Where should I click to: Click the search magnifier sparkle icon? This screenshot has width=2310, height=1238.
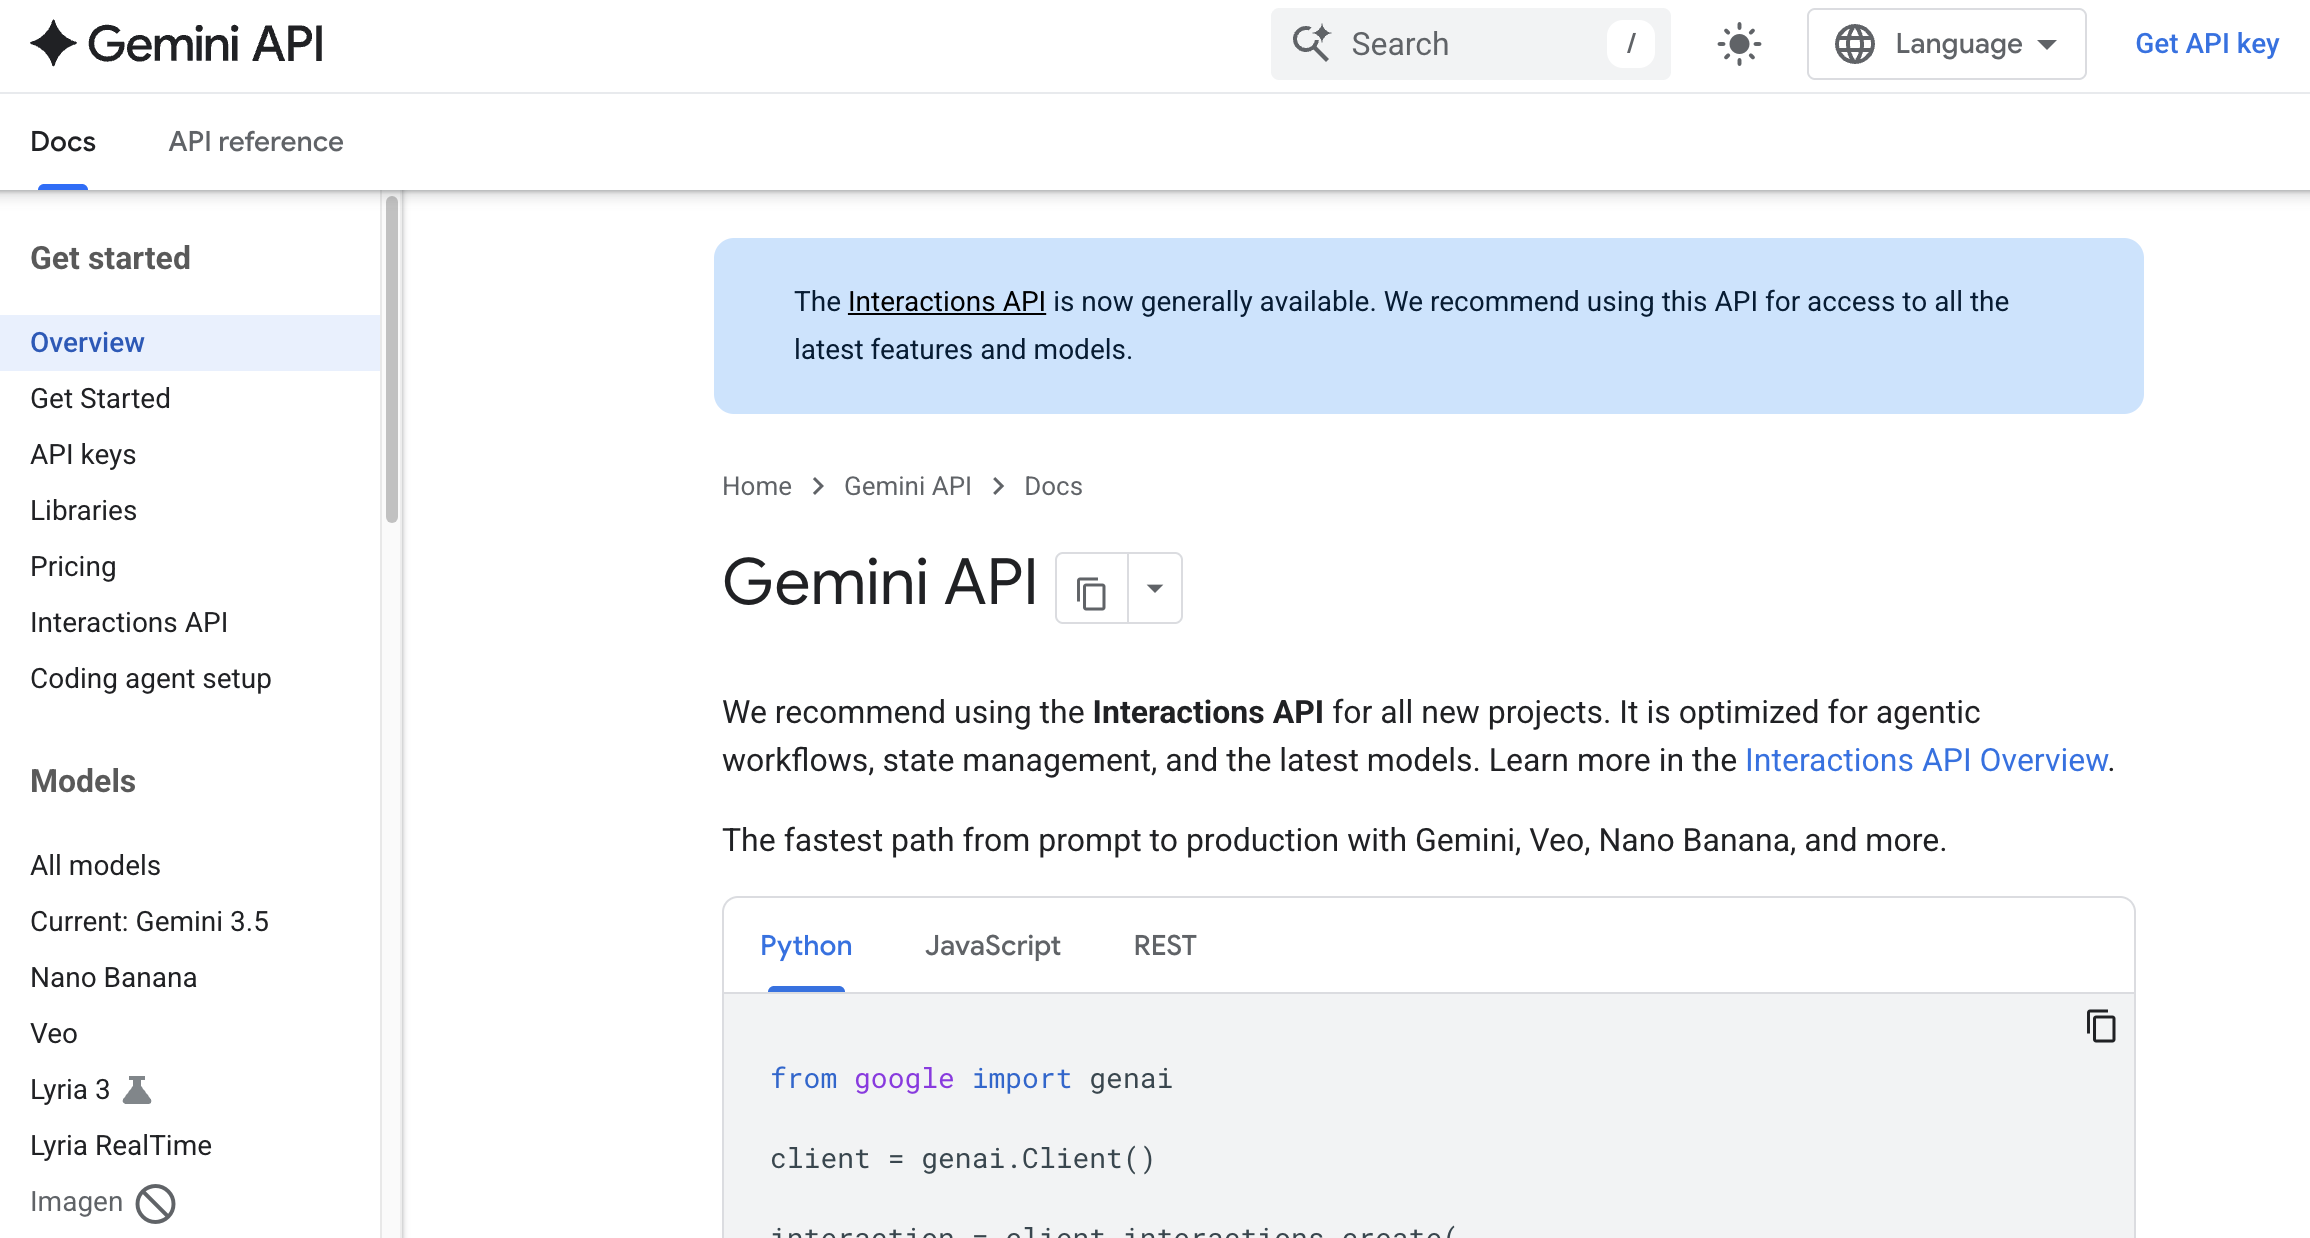click(1311, 44)
